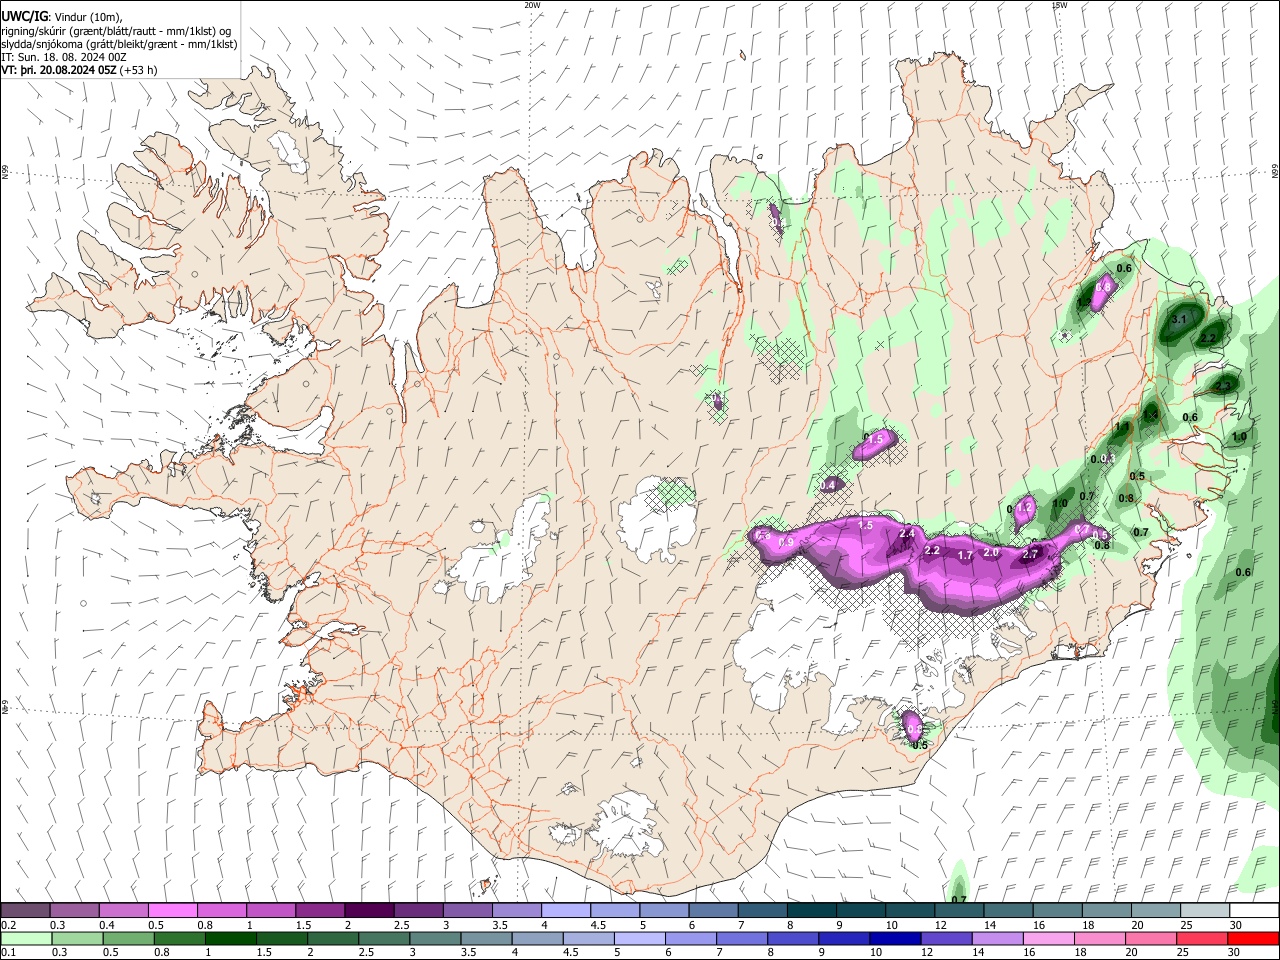1280x960 pixels.
Task: Click the 'VT: þri. 20.08.2024 05Z' valid time
Action: click(58, 70)
